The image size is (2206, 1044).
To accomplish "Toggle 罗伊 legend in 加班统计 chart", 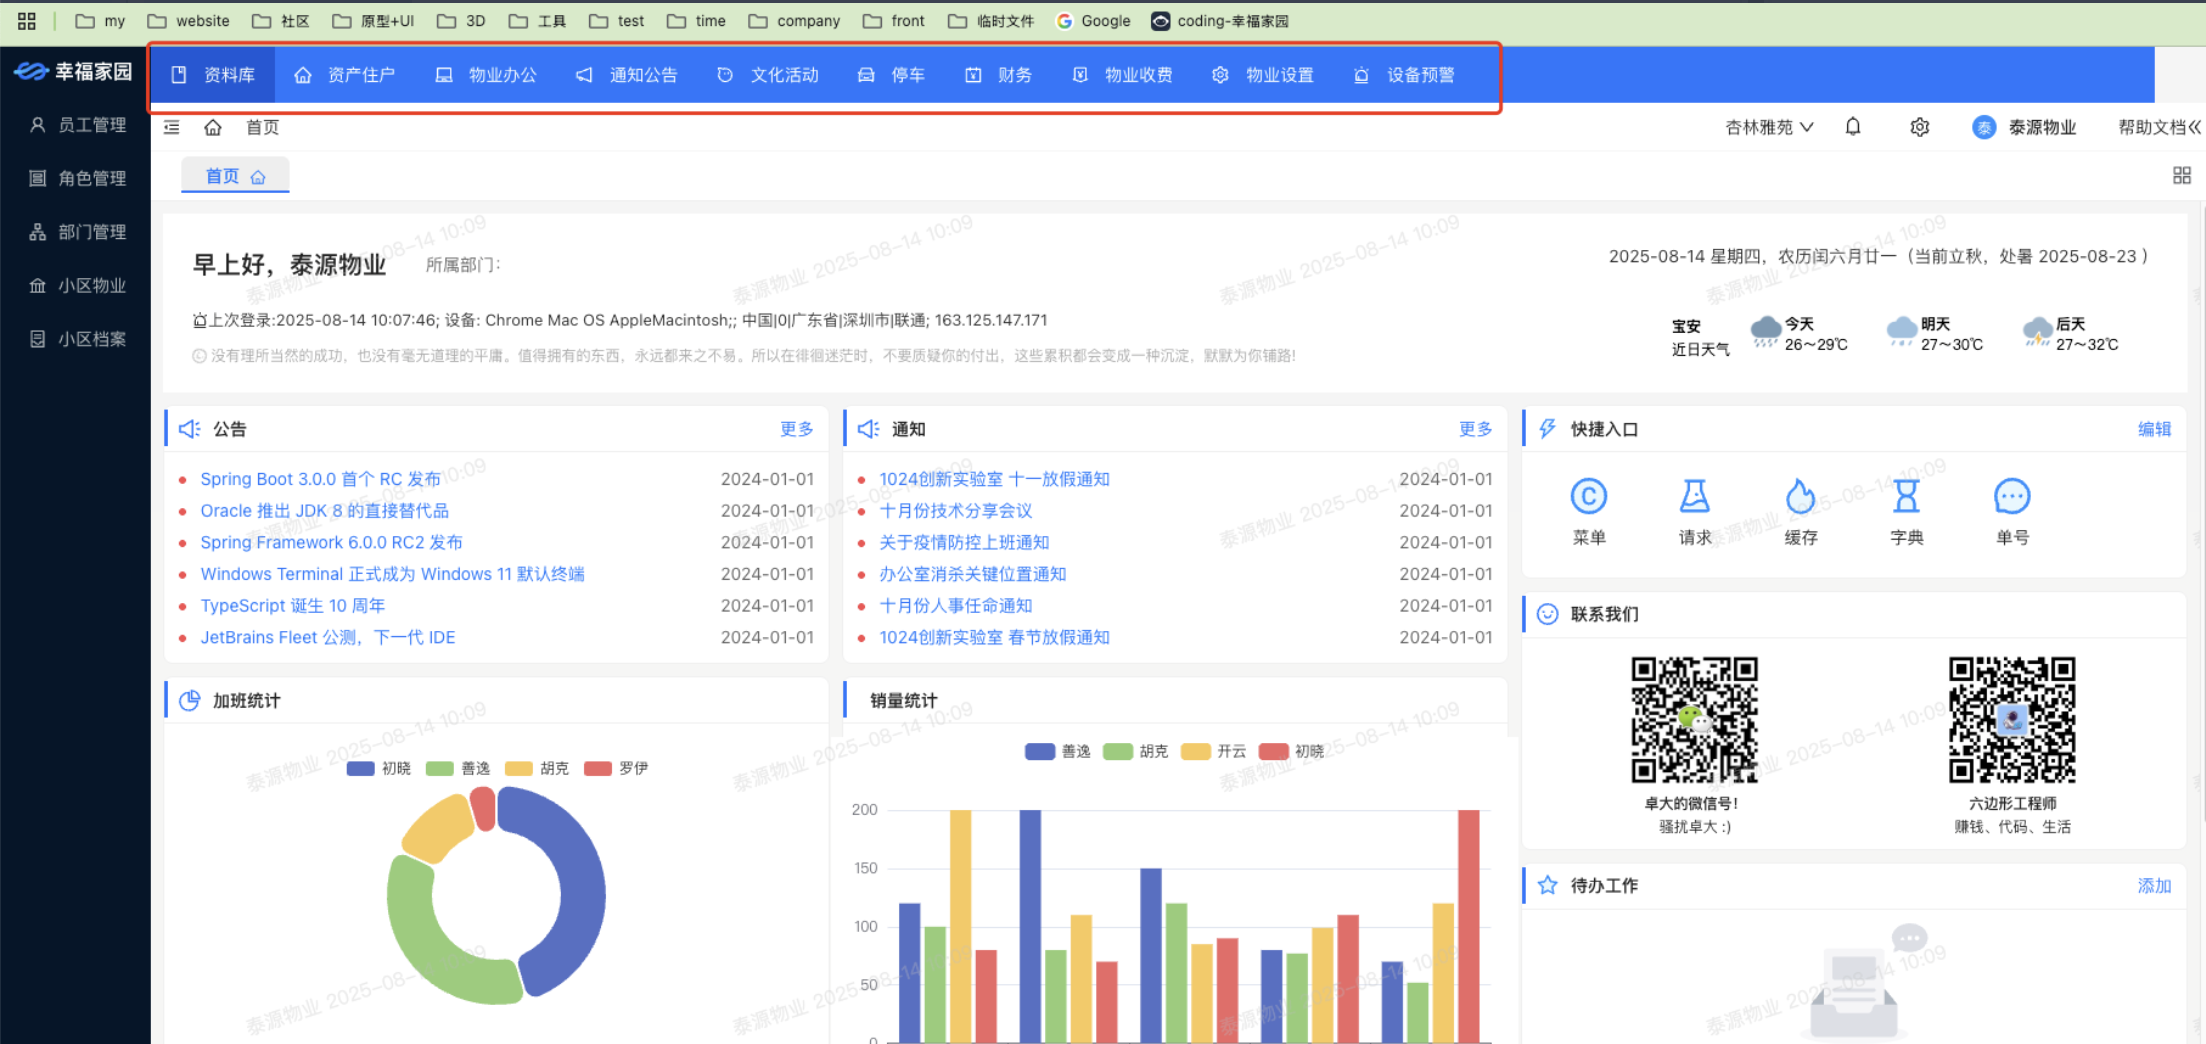I will 616,768.
